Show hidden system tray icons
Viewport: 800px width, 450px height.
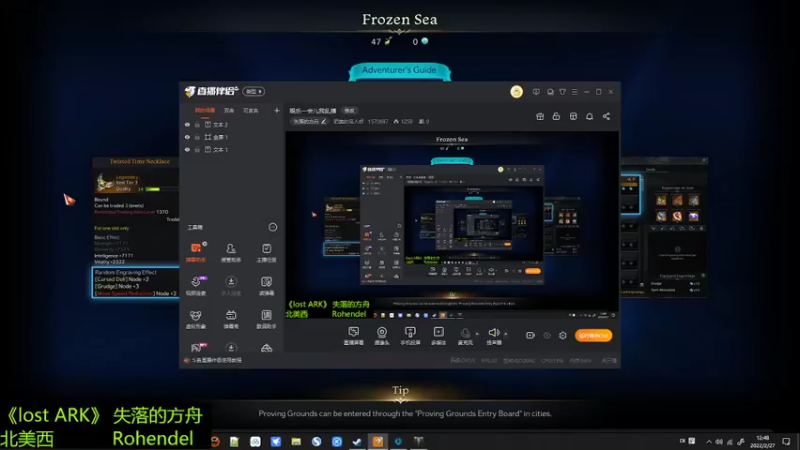(x=709, y=441)
